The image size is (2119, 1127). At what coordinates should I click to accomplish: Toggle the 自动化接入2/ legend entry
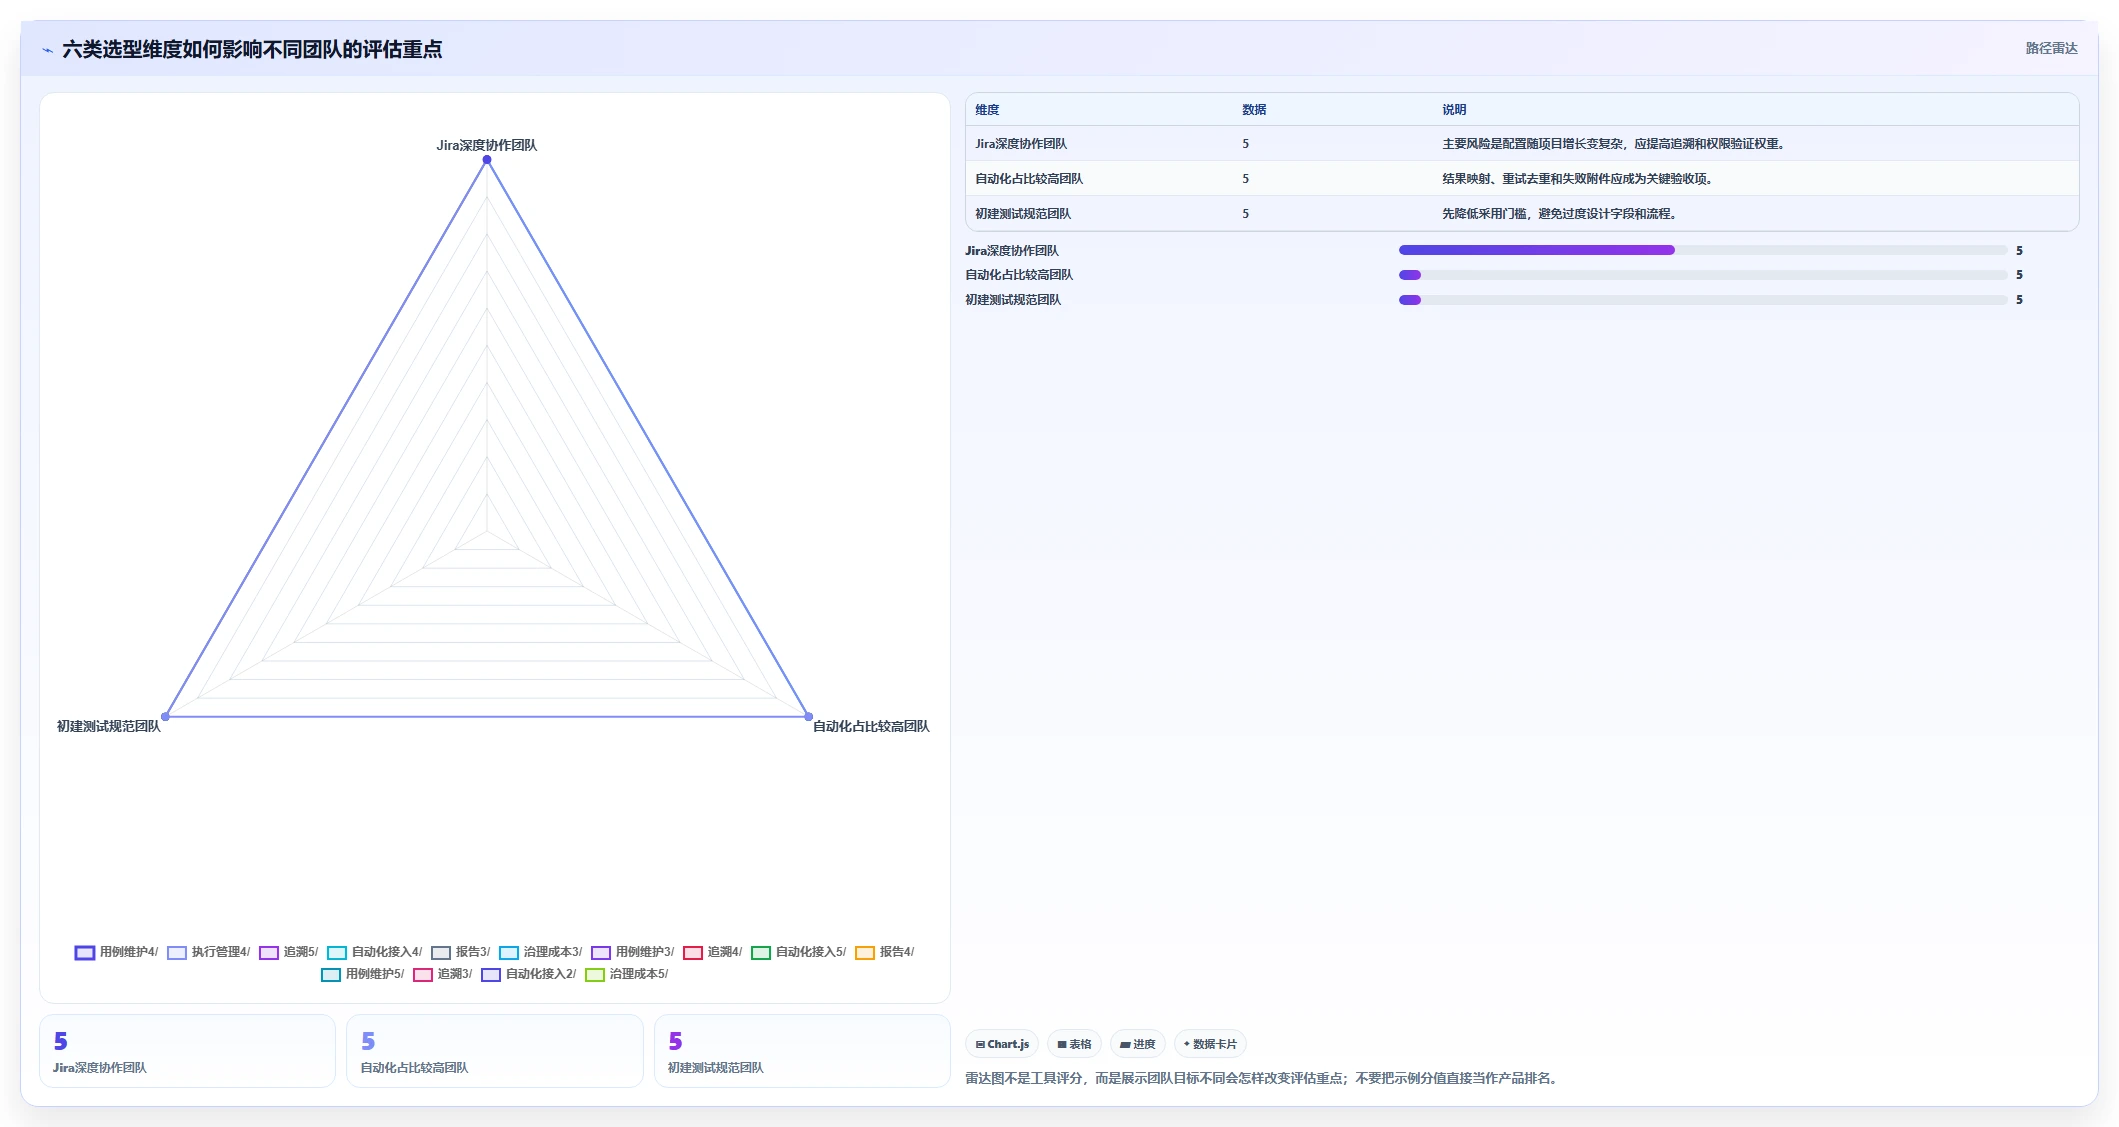coord(528,974)
